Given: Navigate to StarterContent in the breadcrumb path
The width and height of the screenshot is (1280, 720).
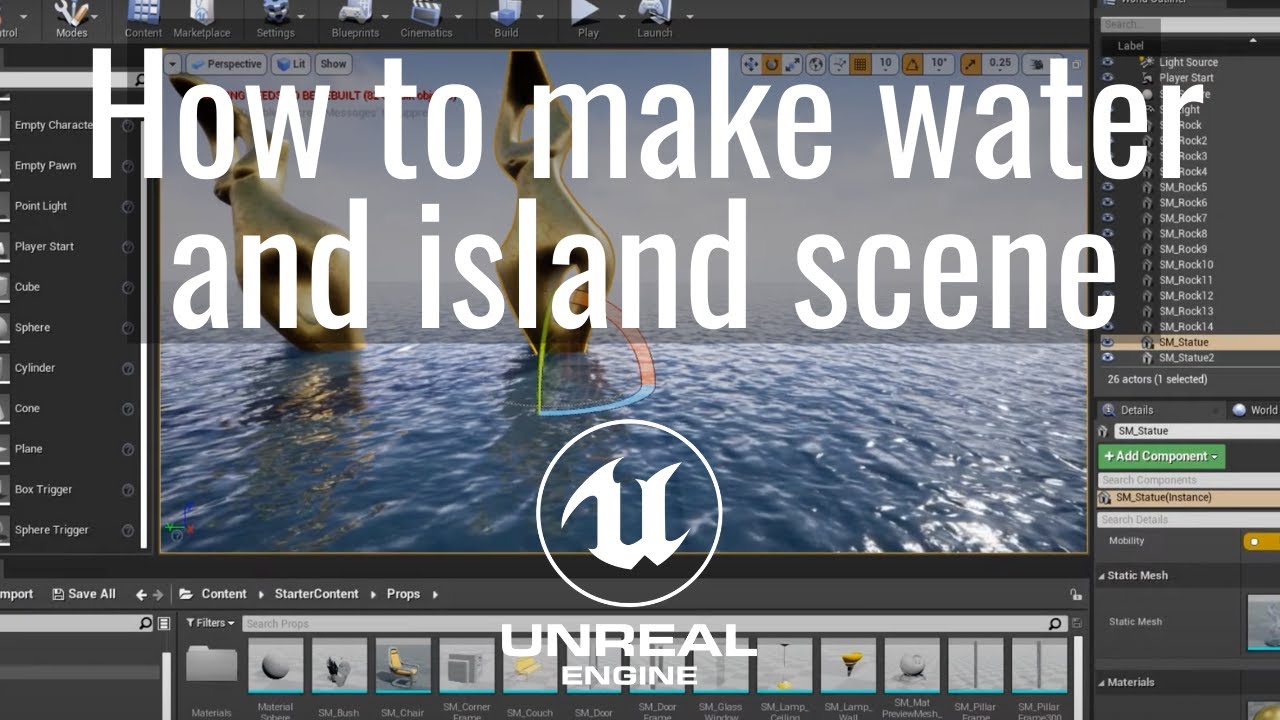Looking at the screenshot, I should pyautogui.click(x=316, y=594).
